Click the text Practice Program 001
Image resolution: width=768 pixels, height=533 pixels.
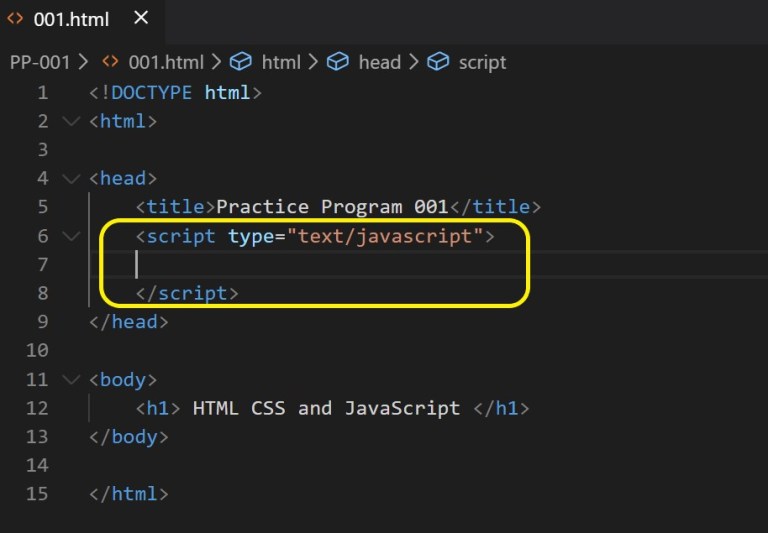point(332,207)
